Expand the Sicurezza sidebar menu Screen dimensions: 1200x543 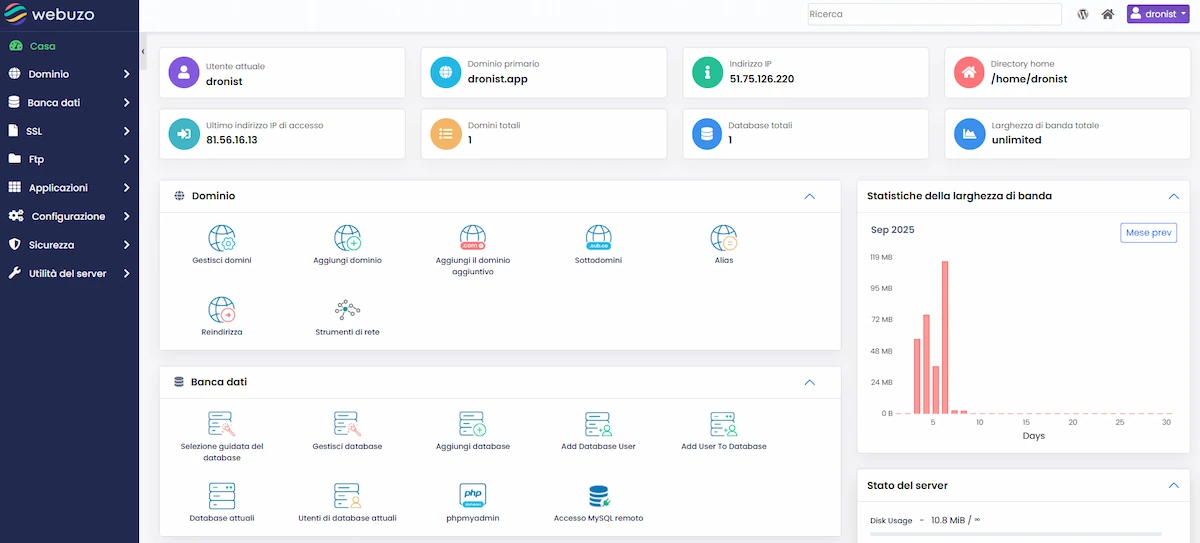[x=68, y=244]
